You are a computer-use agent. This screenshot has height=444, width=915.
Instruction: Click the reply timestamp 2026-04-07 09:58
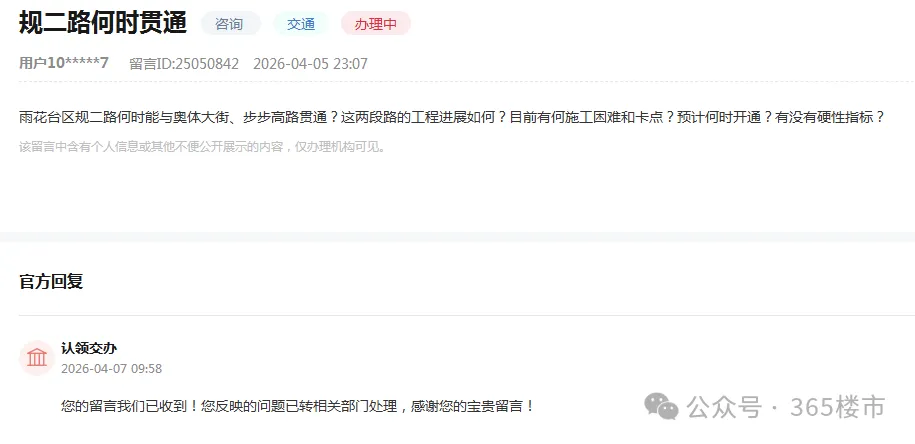111,369
